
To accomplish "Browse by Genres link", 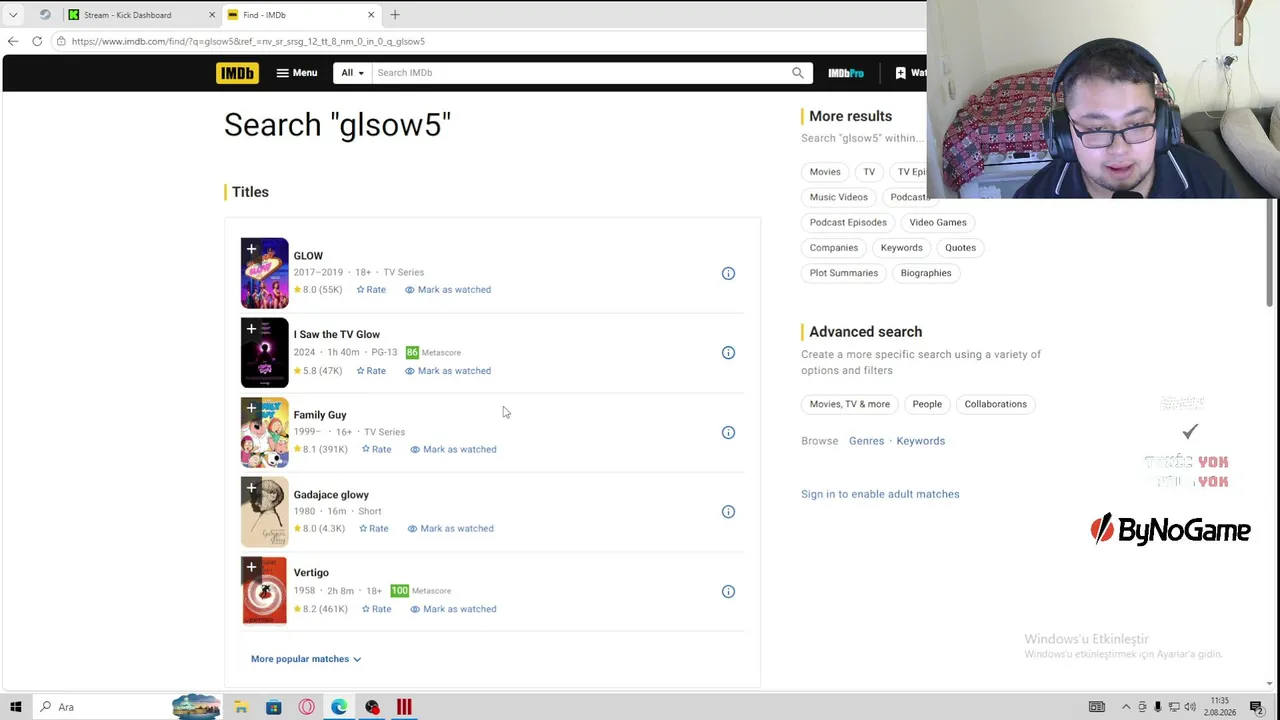I will [x=867, y=441].
